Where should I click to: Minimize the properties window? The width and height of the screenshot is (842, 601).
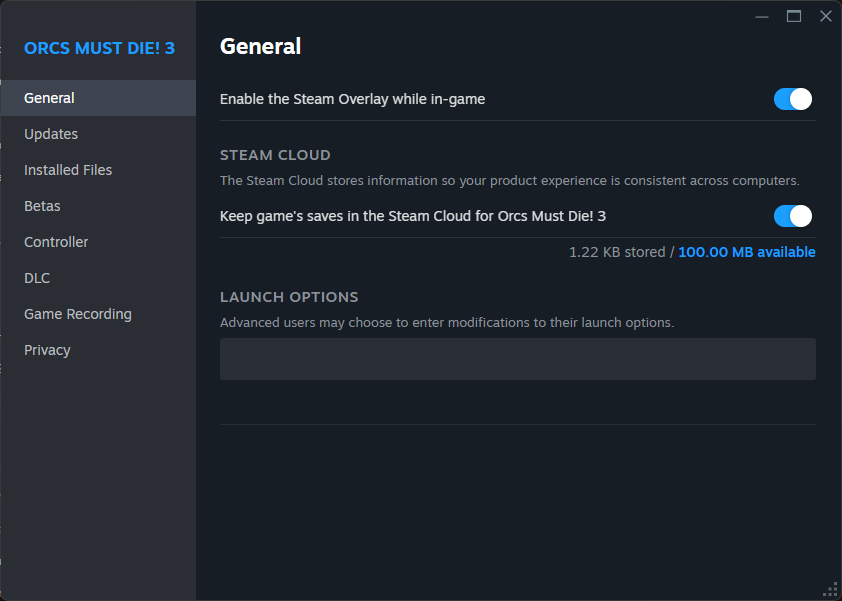(x=761, y=17)
